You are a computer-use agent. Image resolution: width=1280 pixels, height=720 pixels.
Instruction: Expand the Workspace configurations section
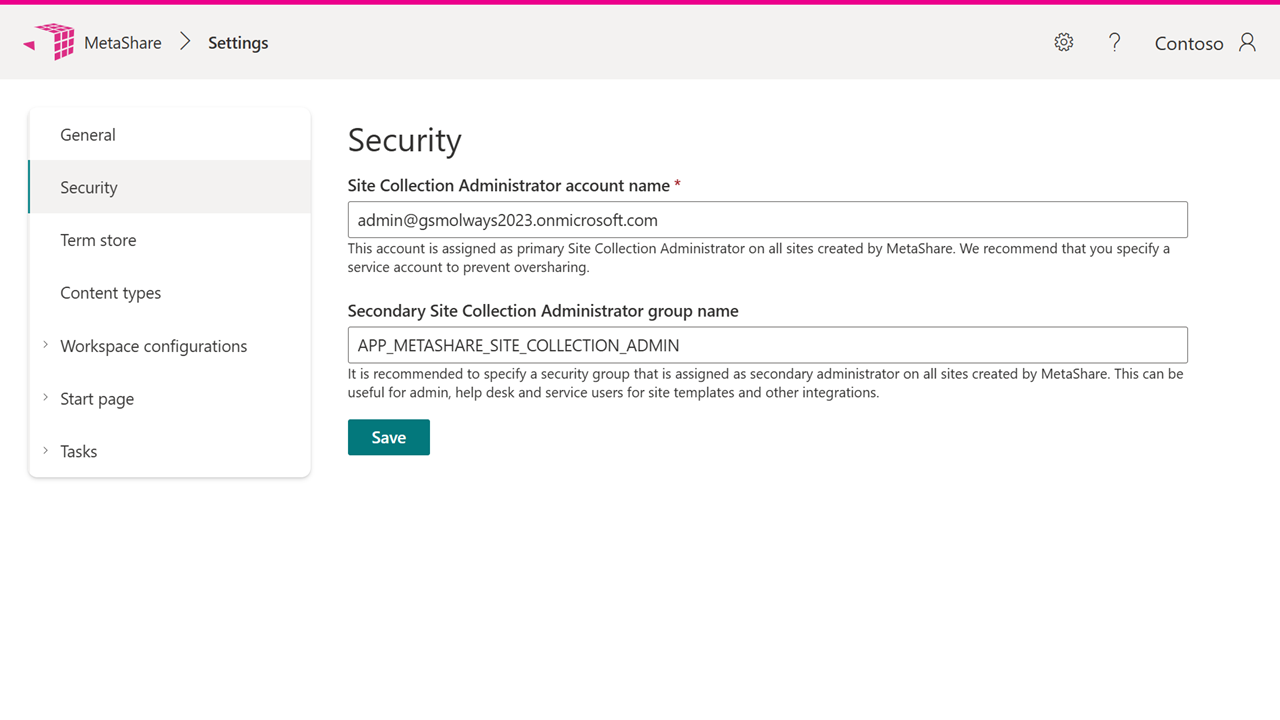click(45, 345)
